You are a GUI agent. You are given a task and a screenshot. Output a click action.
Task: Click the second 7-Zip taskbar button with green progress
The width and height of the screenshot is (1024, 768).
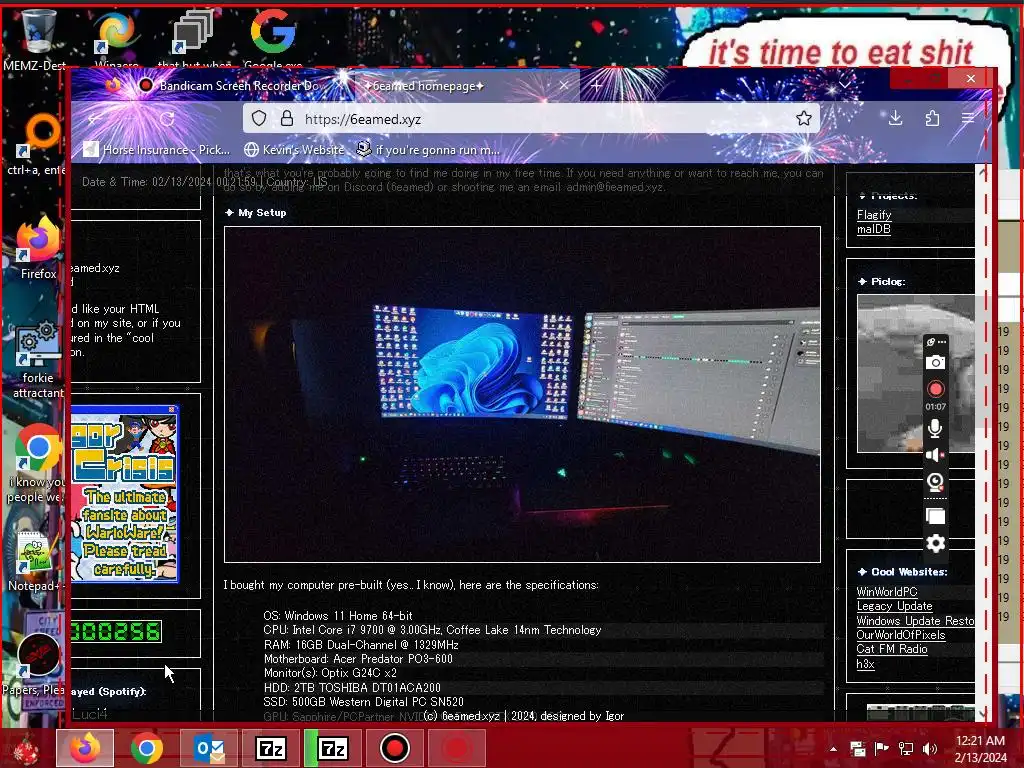[x=332, y=748]
